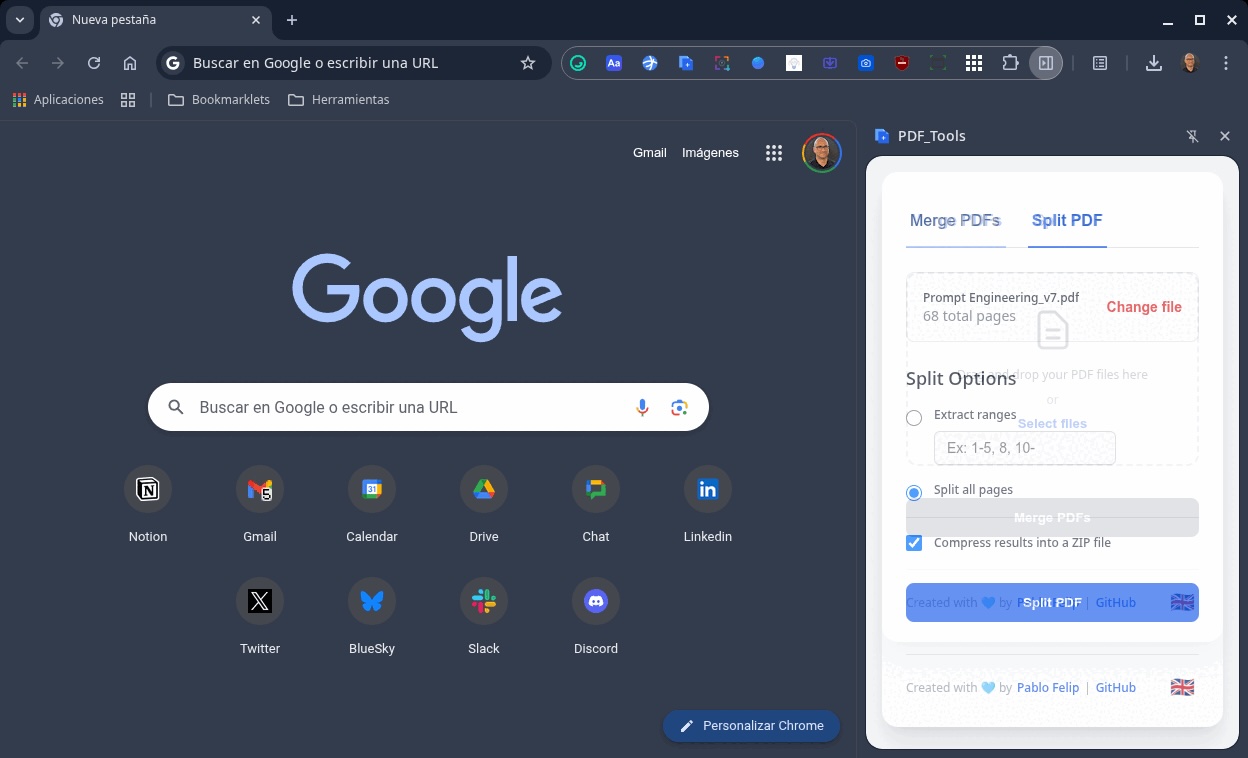Screen dimensions: 1248x758
Task: Open the Chrome three-dot menu
Action: click(1226, 63)
